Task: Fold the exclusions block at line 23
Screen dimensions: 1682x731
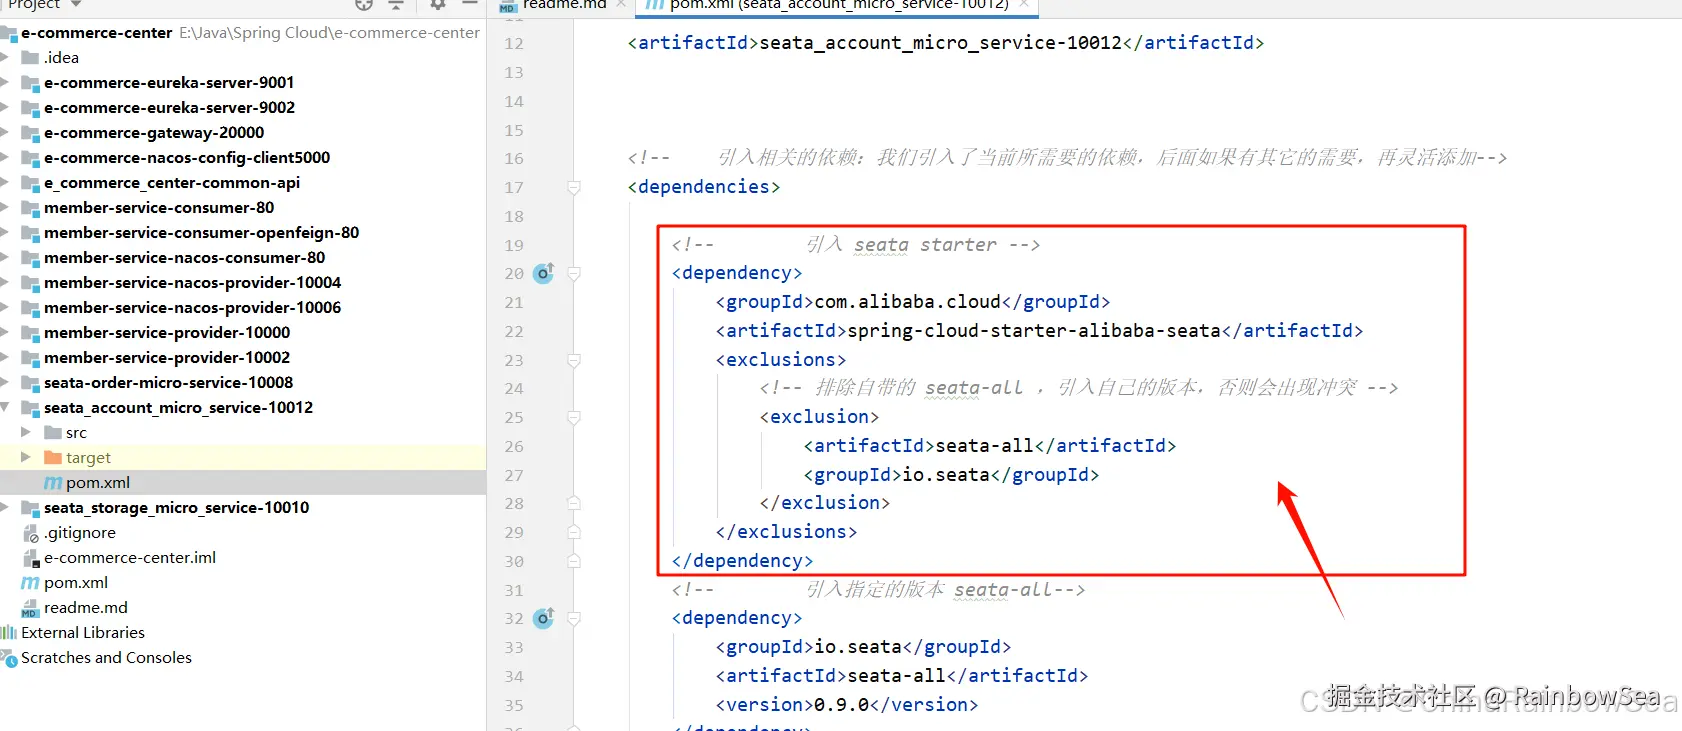Action: pyautogui.click(x=574, y=360)
